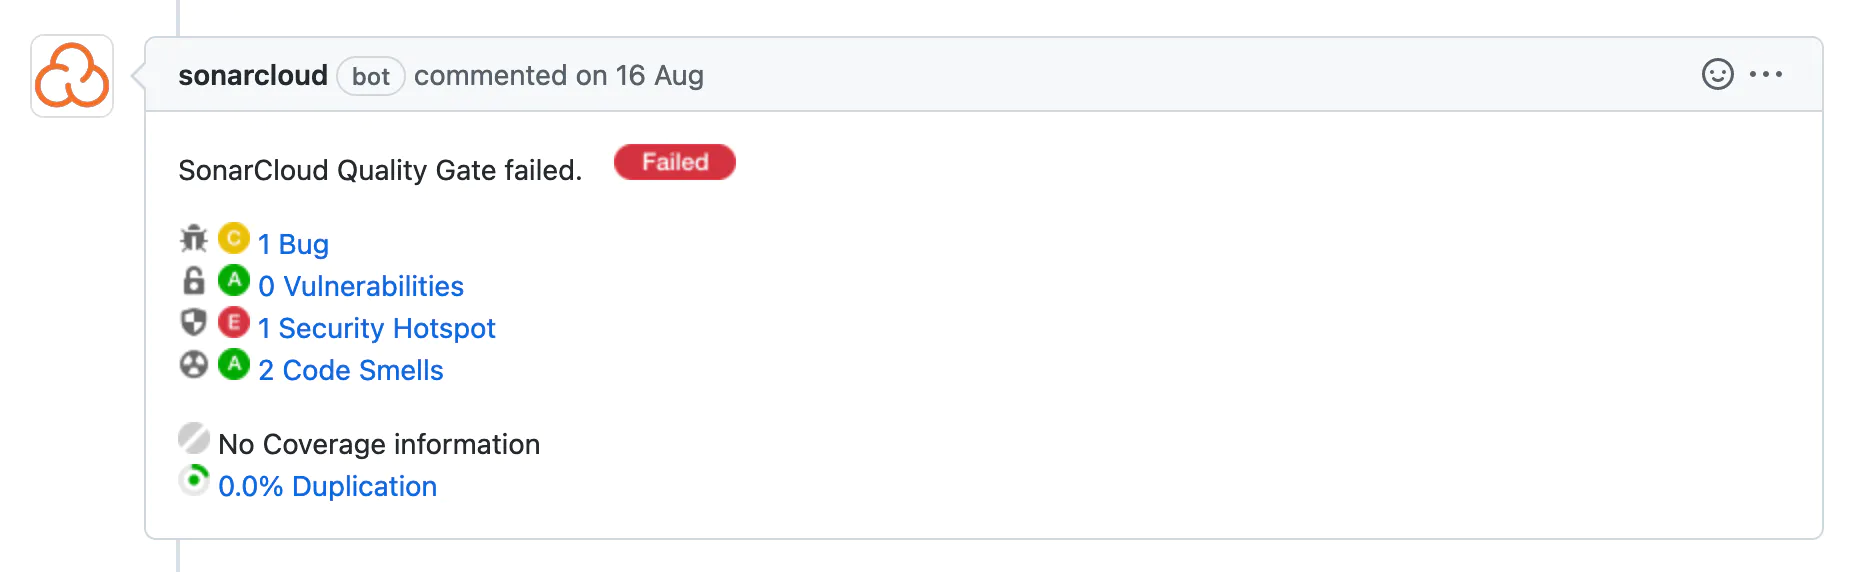
Task: Click the shield Security Hotspot icon
Action: (x=193, y=322)
